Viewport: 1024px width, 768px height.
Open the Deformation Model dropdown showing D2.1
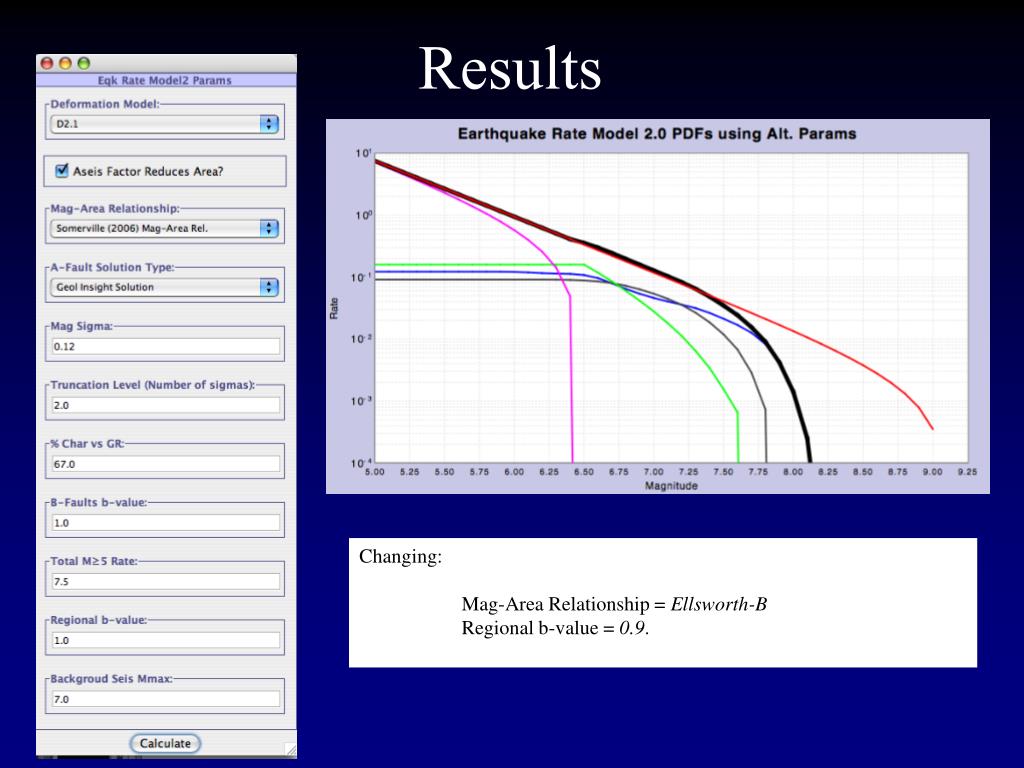coord(165,124)
